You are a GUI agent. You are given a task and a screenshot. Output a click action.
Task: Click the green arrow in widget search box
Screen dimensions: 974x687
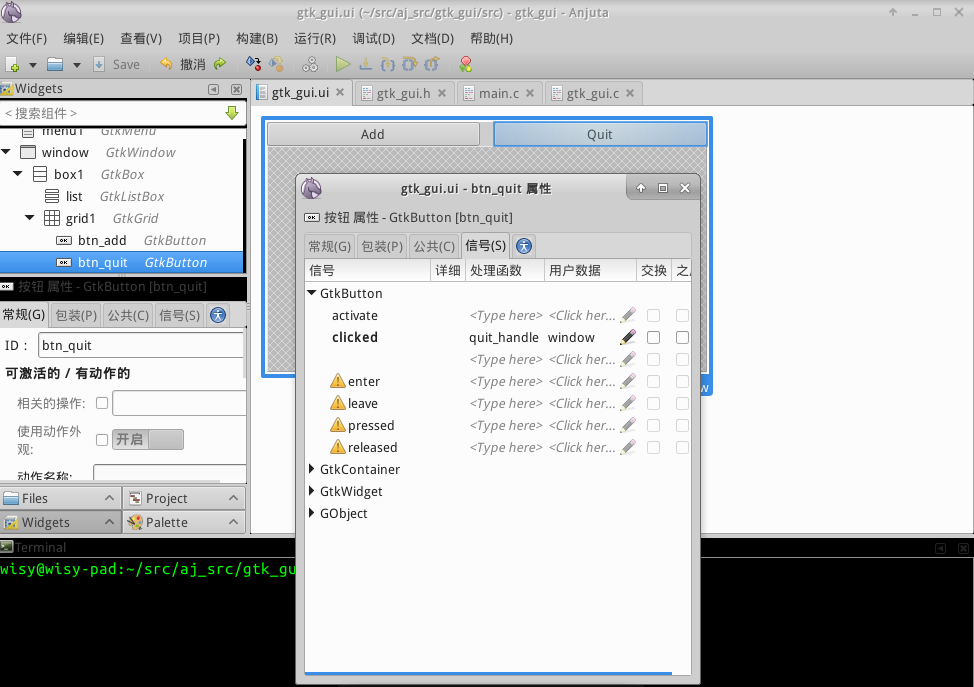(232, 113)
